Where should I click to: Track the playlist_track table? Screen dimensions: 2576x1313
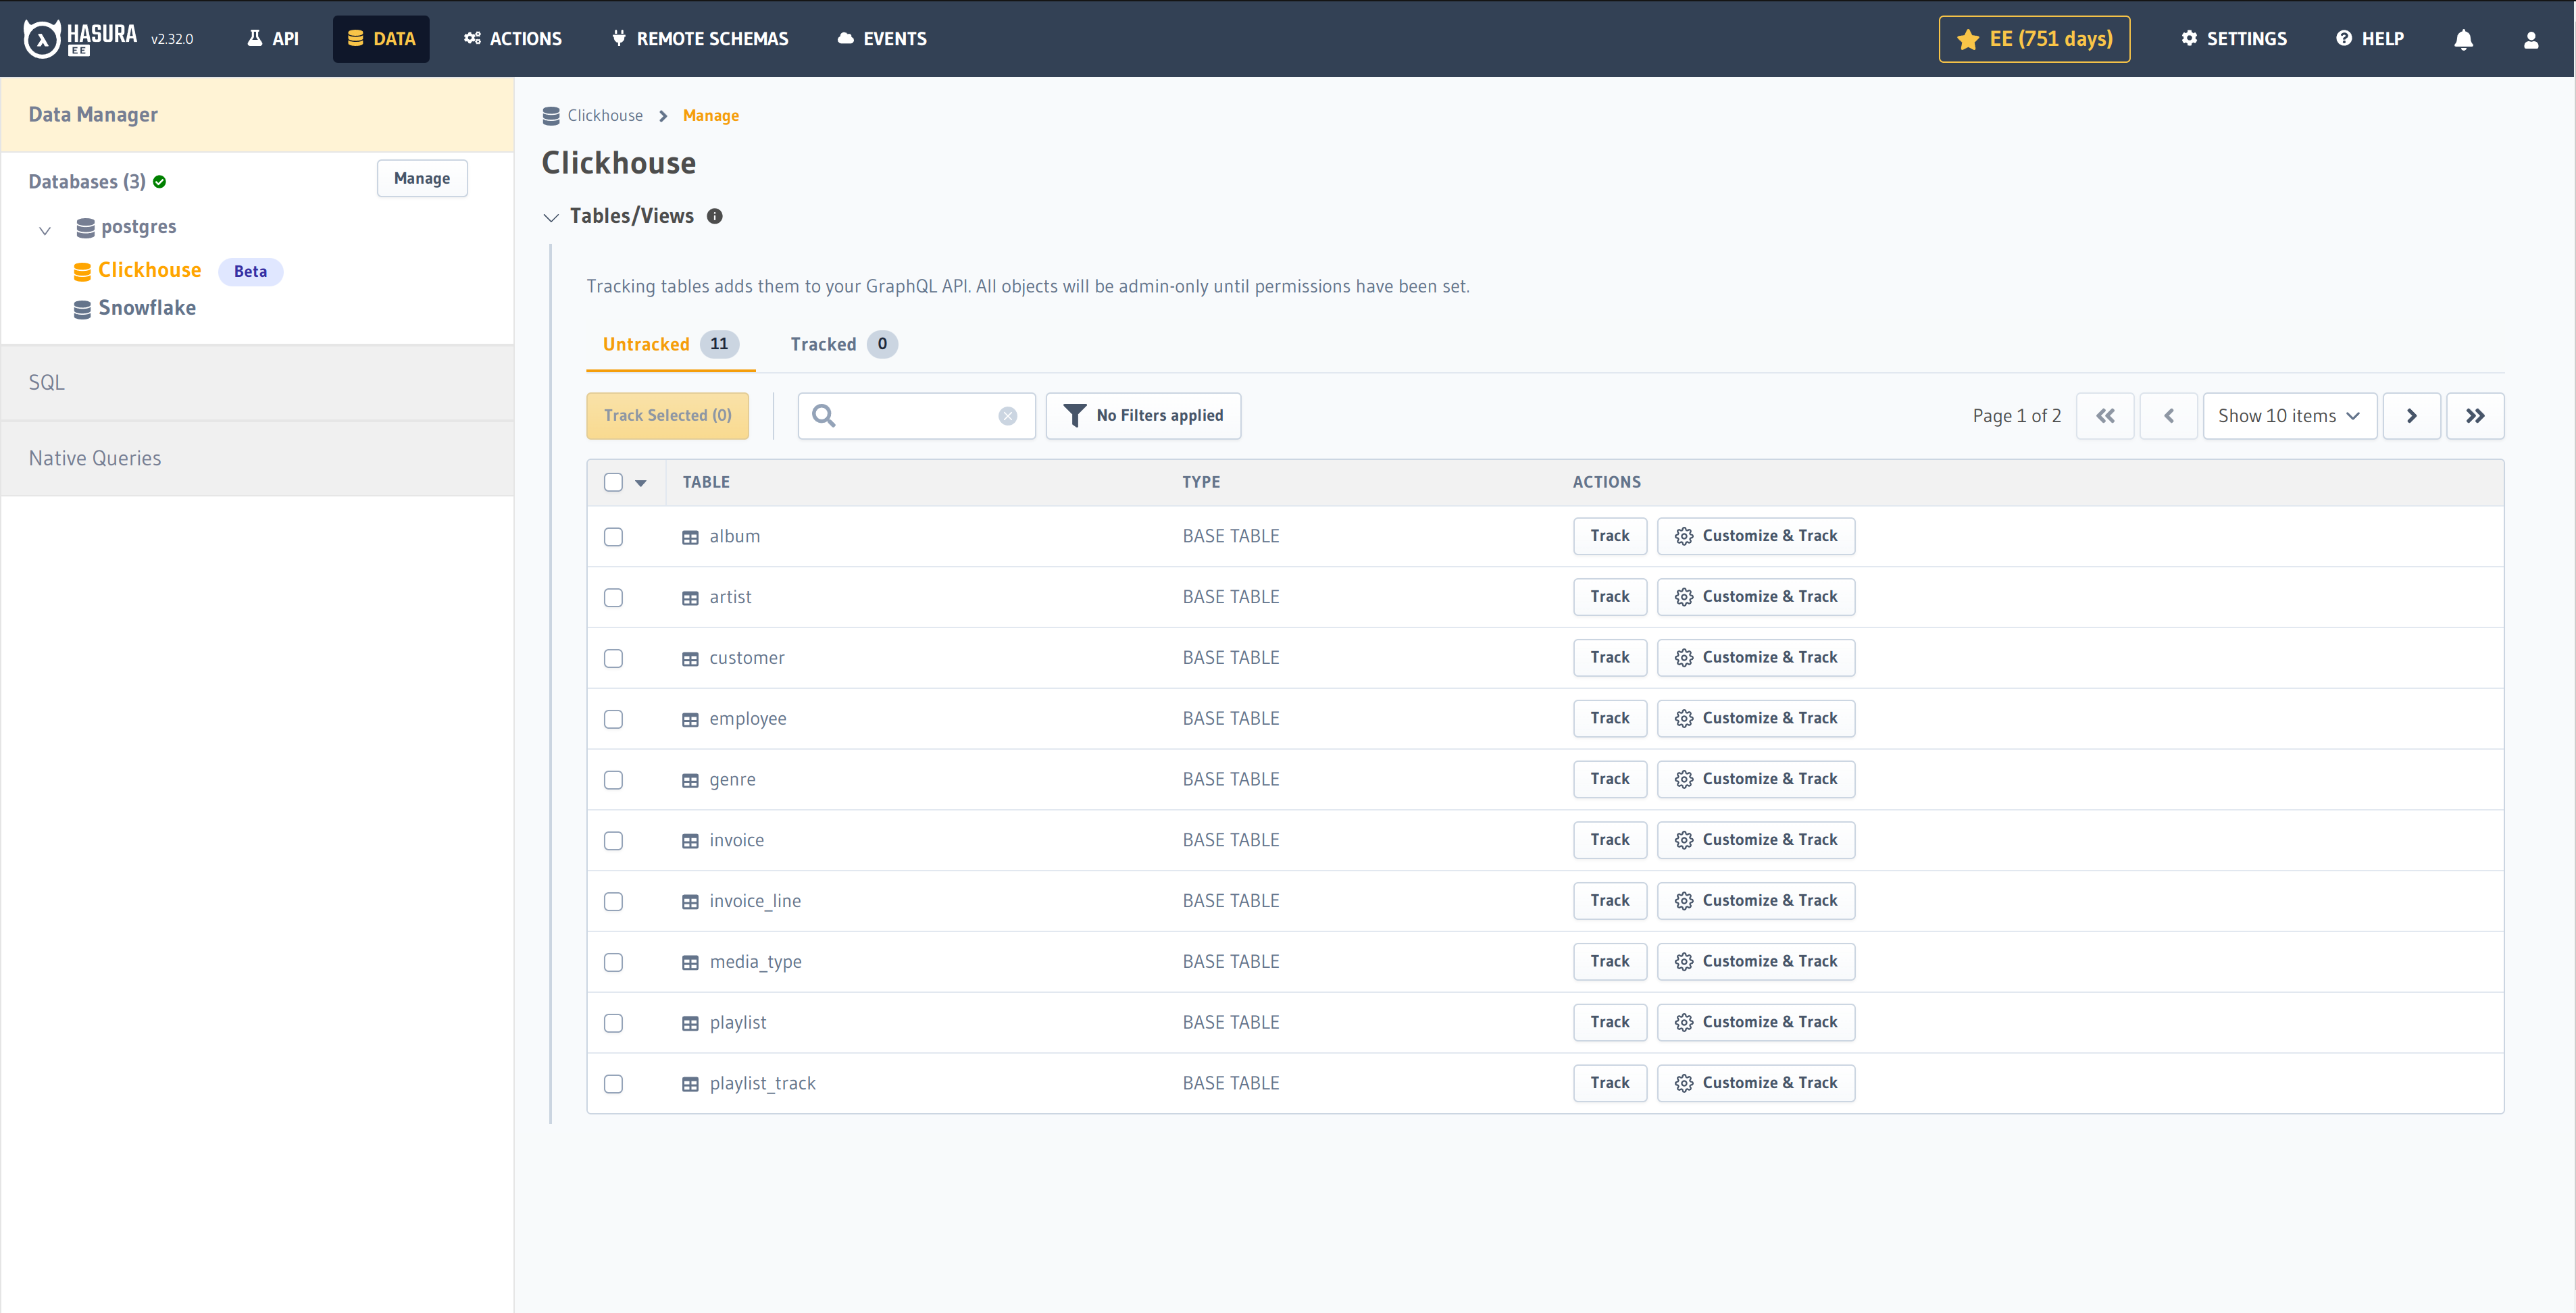coord(1609,1083)
